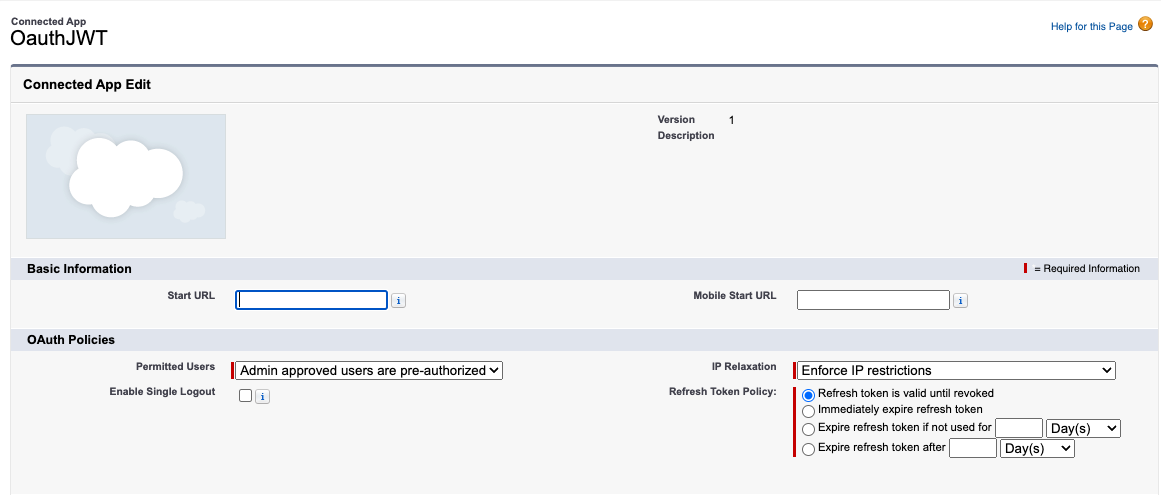Open the Permitted Users dropdown

pos(369,371)
